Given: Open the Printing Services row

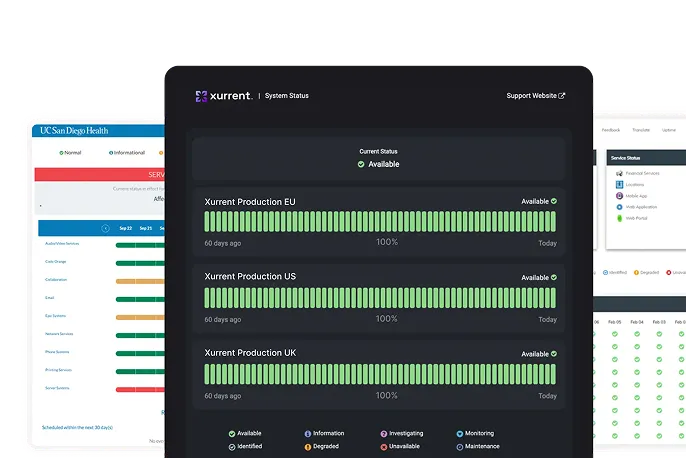Looking at the screenshot, I should pos(58,370).
